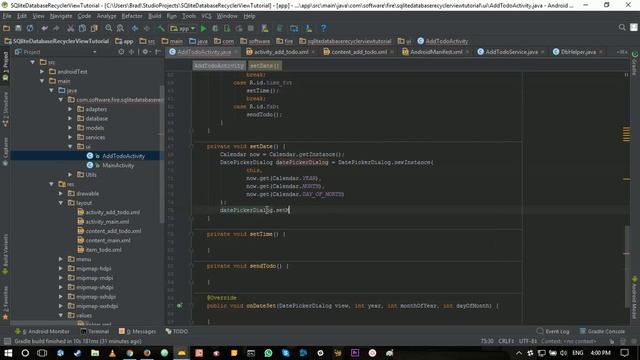Image resolution: width=640 pixels, height=360 pixels.
Task: Click collapse all icon in Project panel
Action: 131,52
